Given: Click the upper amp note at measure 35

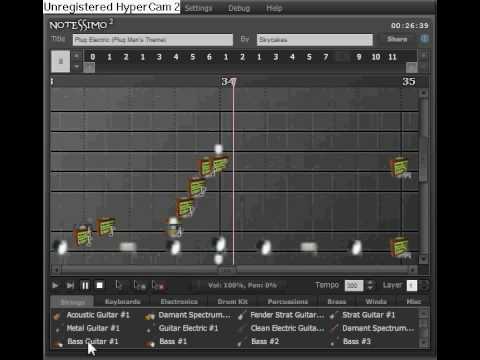Looking at the screenshot, I should (400, 168).
